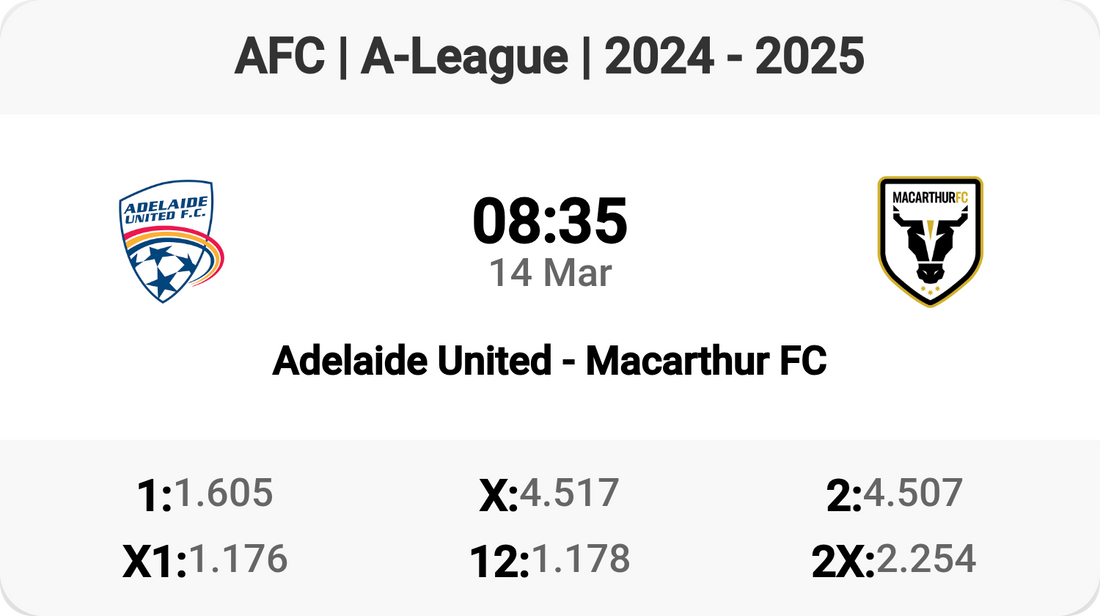
Task: Choose double chance 12 odds 1.178
Action: click(x=580, y=559)
